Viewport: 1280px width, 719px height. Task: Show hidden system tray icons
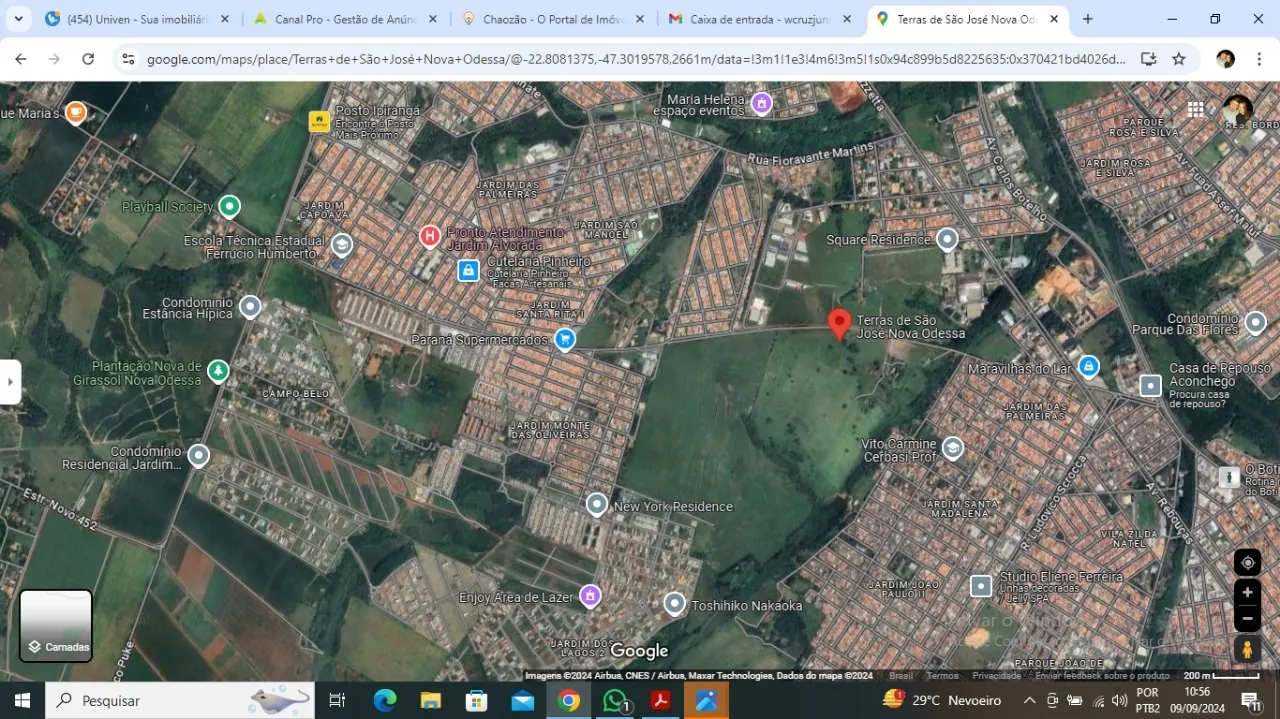coord(1029,701)
